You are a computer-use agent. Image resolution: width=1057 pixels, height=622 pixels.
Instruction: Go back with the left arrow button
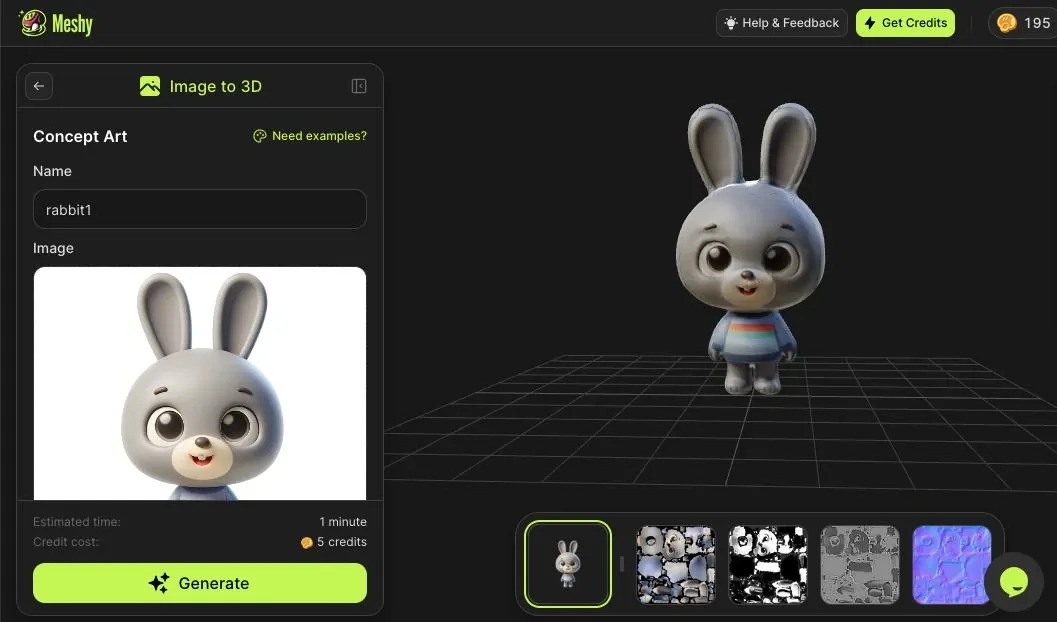39,86
